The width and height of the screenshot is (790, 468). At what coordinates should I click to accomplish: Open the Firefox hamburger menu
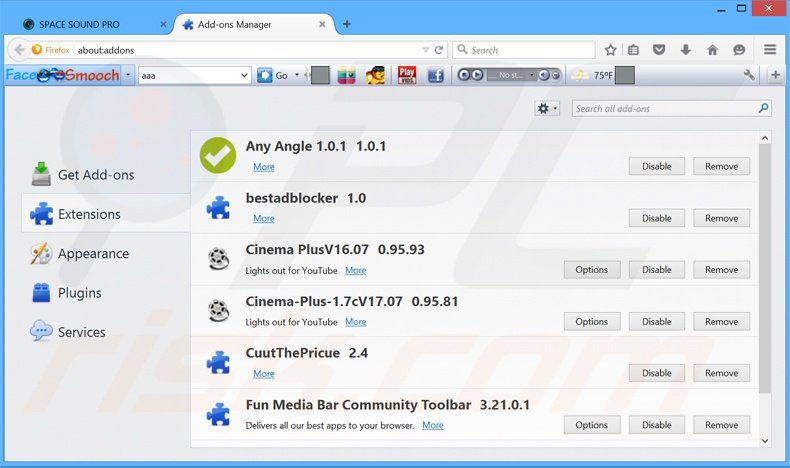tap(769, 49)
